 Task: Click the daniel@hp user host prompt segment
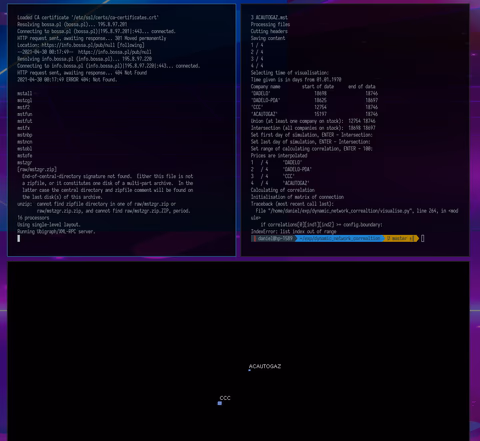click(274, 238)
